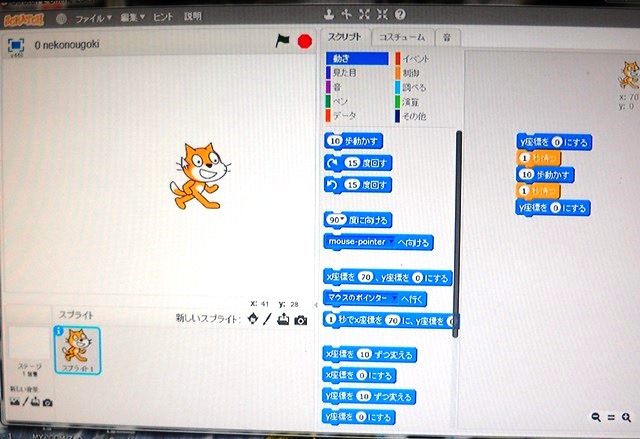Click the block help question icon

pyautogui.click(x=400, y=15)
